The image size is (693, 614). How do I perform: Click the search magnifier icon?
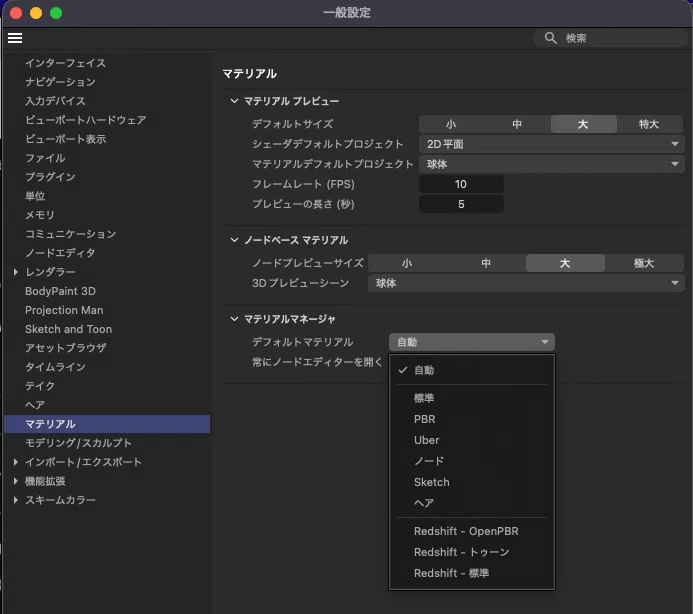click(551, 38)
